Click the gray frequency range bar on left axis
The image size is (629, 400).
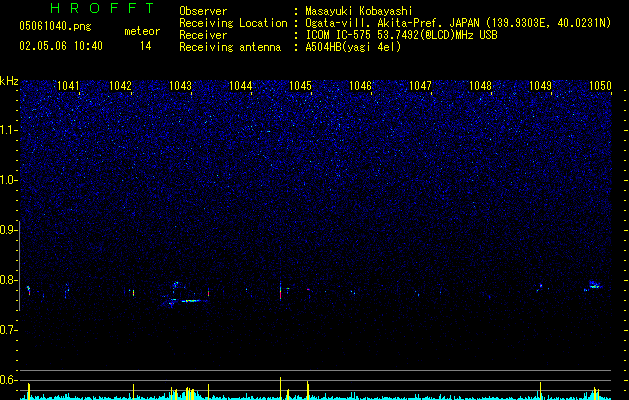20,265
